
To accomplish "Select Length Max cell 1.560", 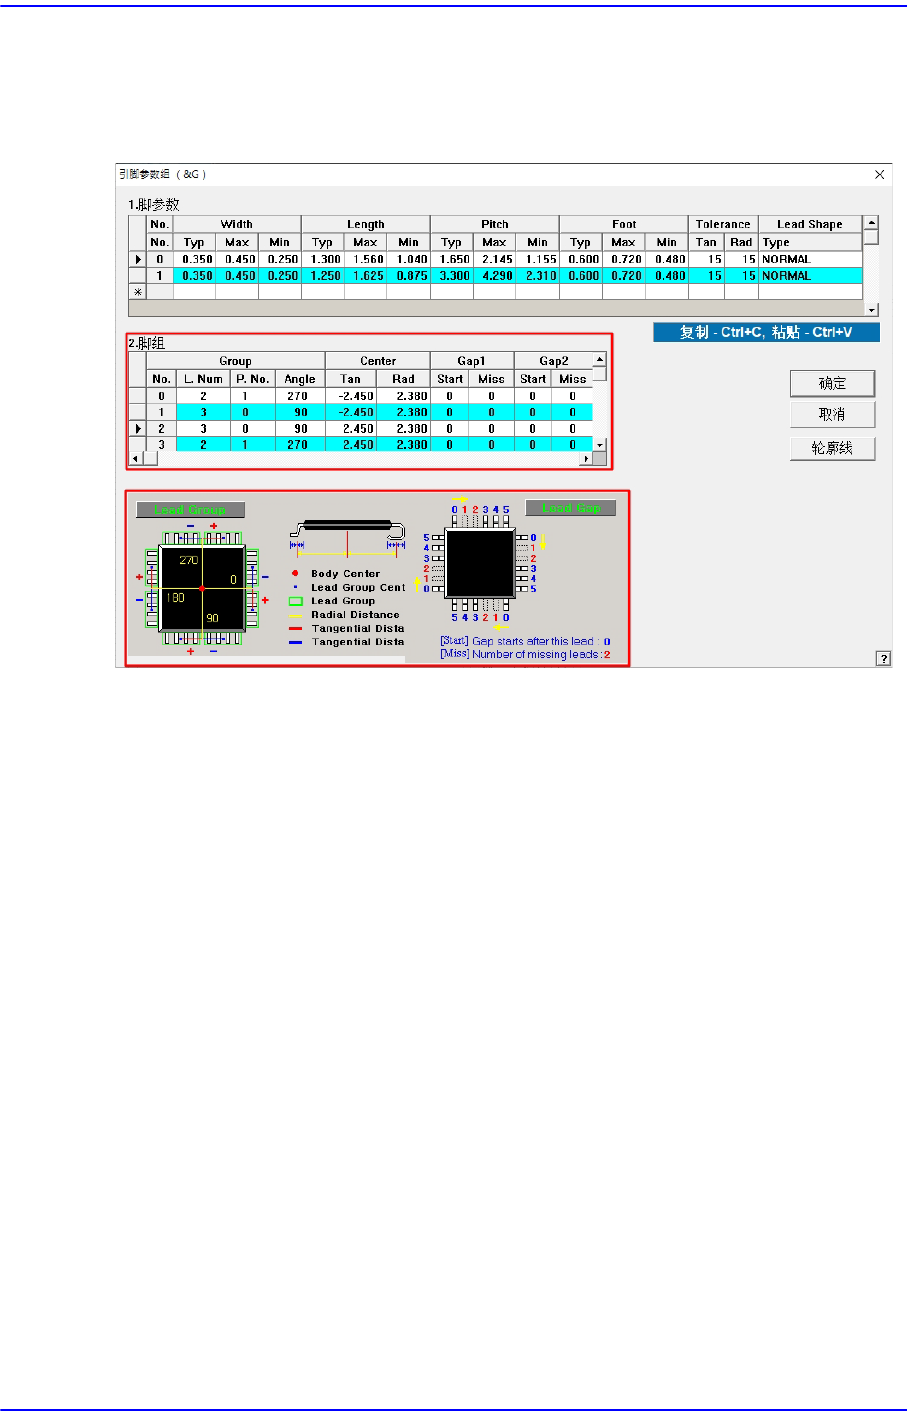I will coord(366,259).
